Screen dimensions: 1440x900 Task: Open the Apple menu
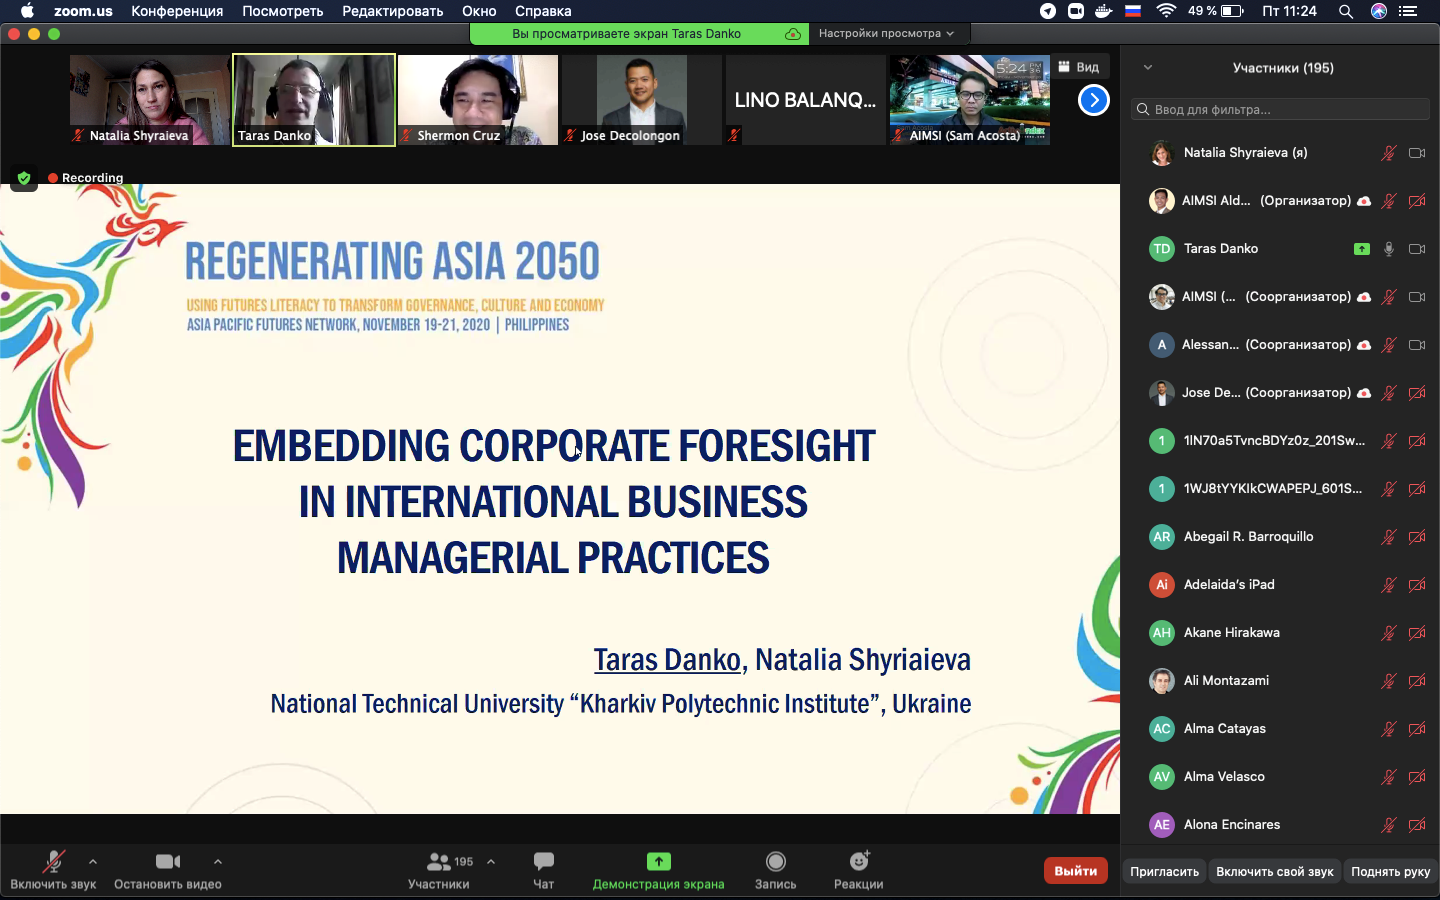(27, 11)
